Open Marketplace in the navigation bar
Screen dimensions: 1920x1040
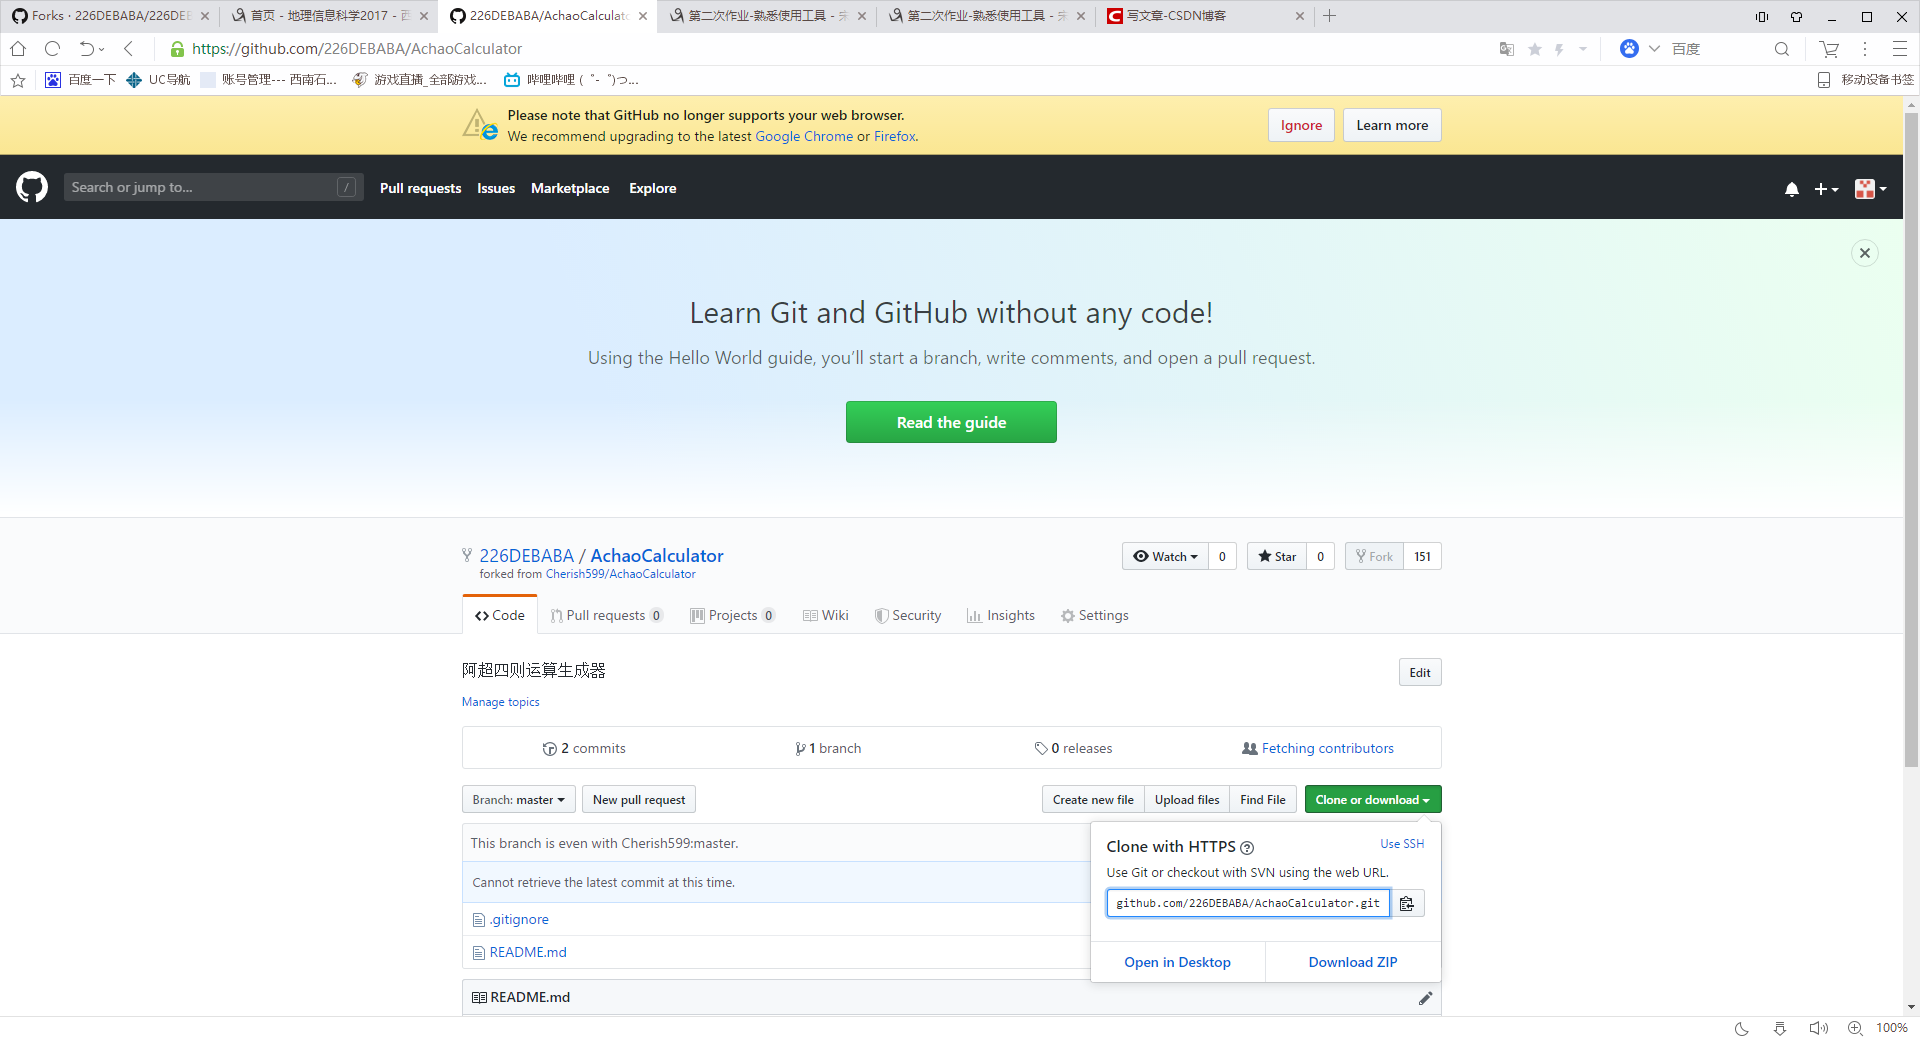pyautogui.click(x=570, y=188)
